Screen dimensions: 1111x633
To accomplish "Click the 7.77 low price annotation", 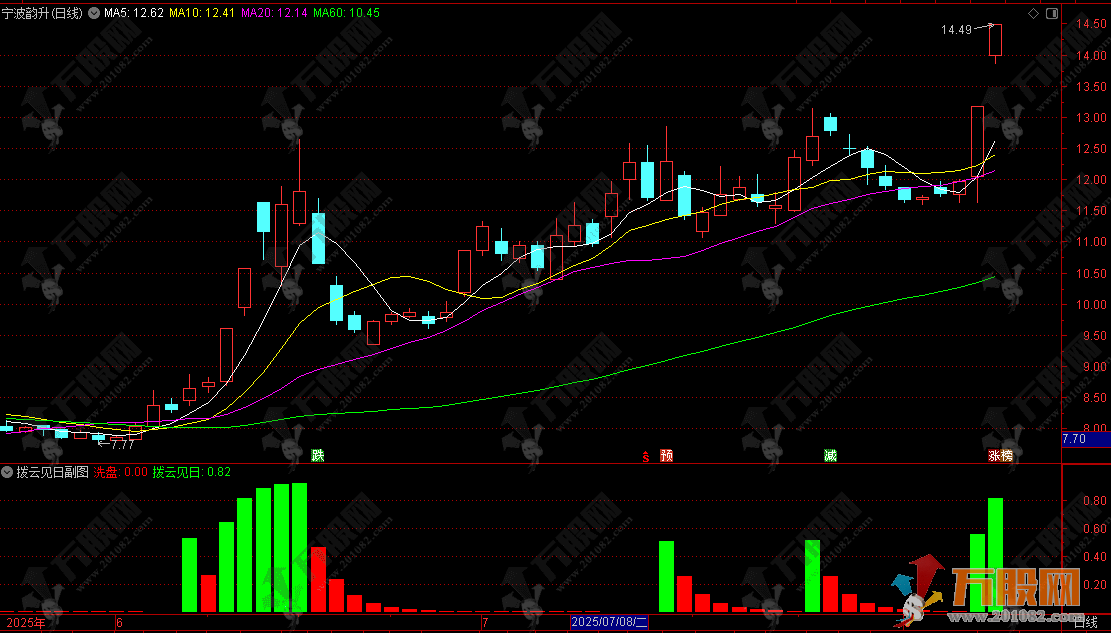I will click(123, 444).
